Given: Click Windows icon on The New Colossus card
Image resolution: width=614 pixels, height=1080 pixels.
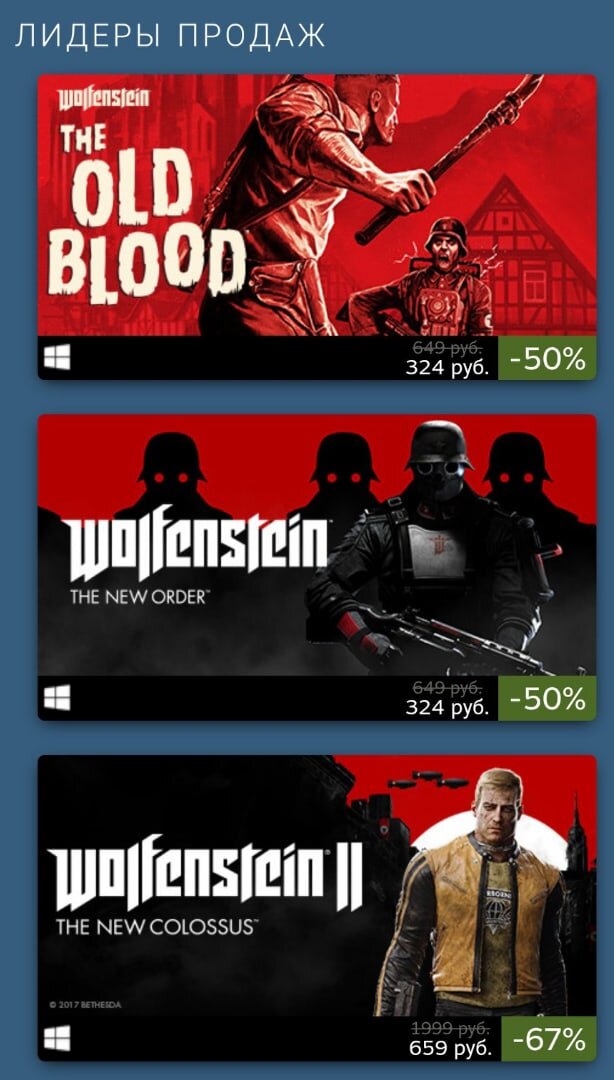Looking at the screenshot, I should [57, 1039].
